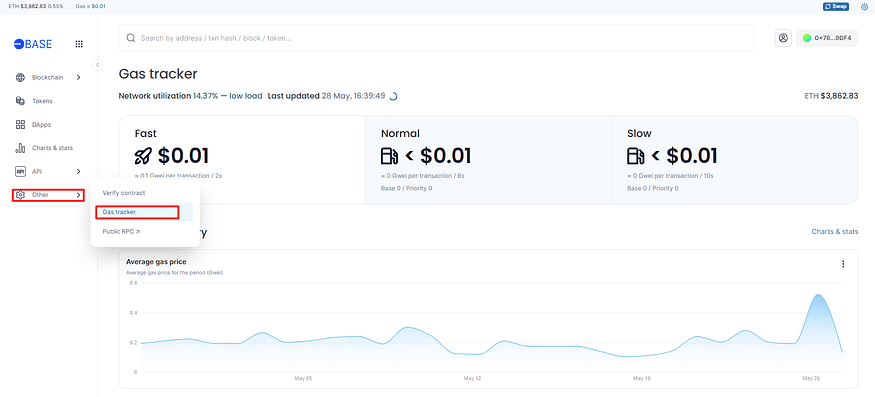Expand the Blockchain menu chevron
Screen dimensions: 875x397
coord(79,78)
